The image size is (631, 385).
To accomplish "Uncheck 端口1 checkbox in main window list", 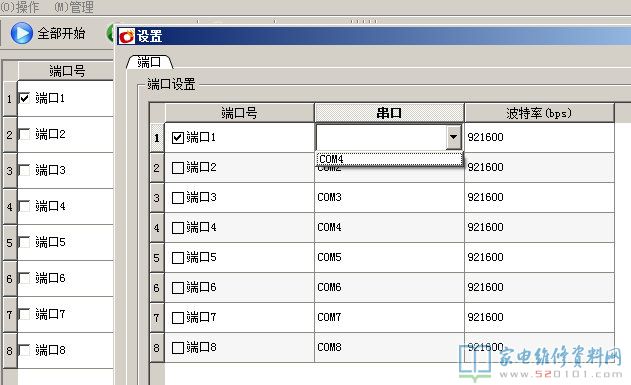I will pyautogui.click(x=25, y=98).
